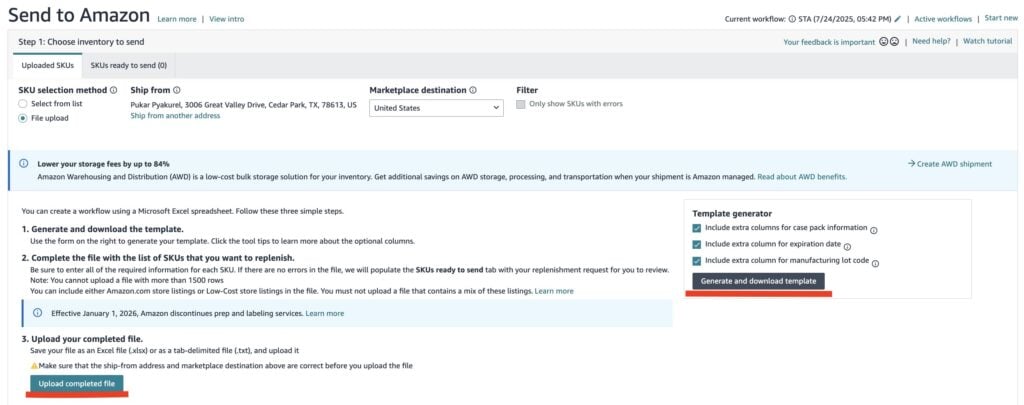Click the happy face feedback icon
1024x405 pixels.
(884, 42)
